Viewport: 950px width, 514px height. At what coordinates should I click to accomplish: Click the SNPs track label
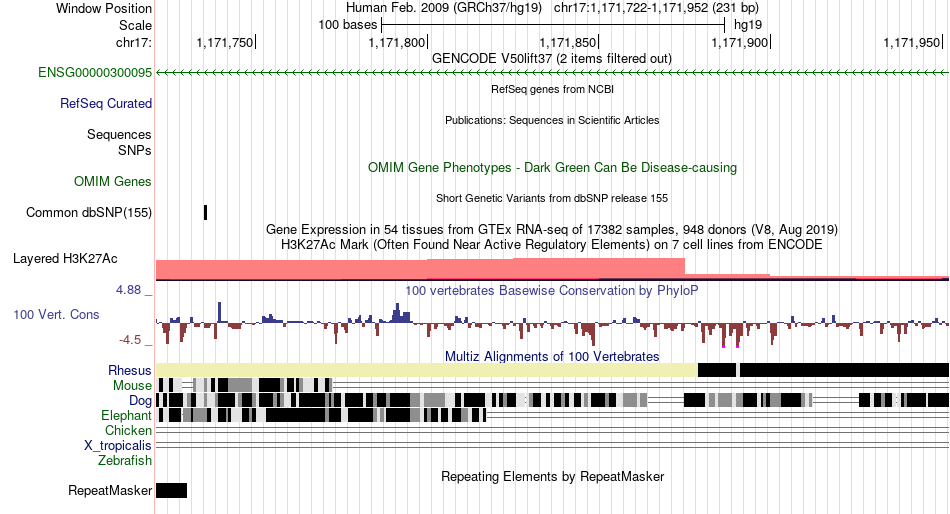(135, 150)
